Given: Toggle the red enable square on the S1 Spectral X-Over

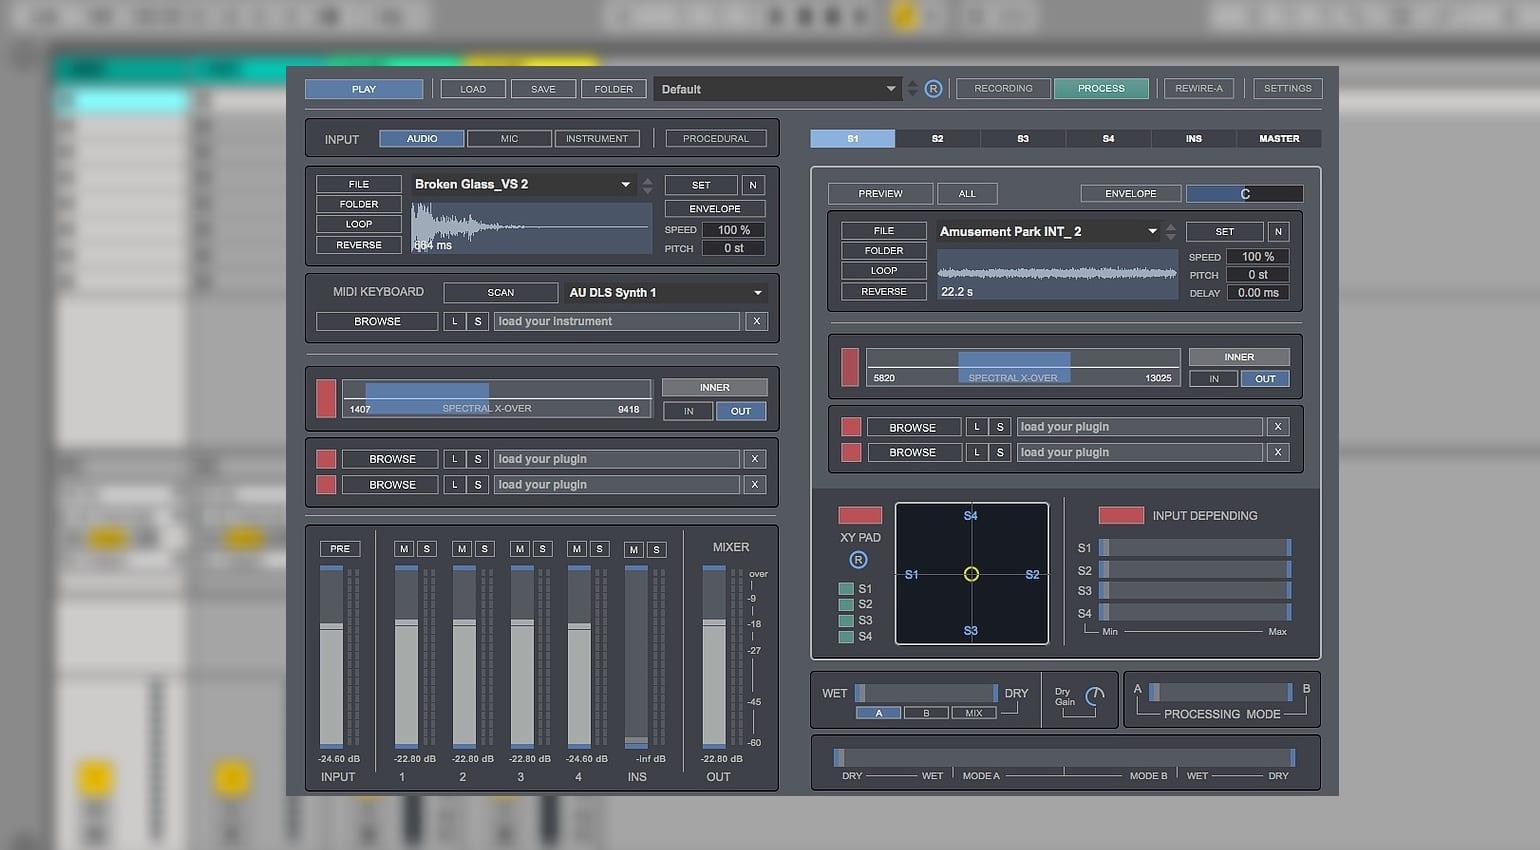Looking at the screenshot, I should pyautogui.click(x=850, y=367).
